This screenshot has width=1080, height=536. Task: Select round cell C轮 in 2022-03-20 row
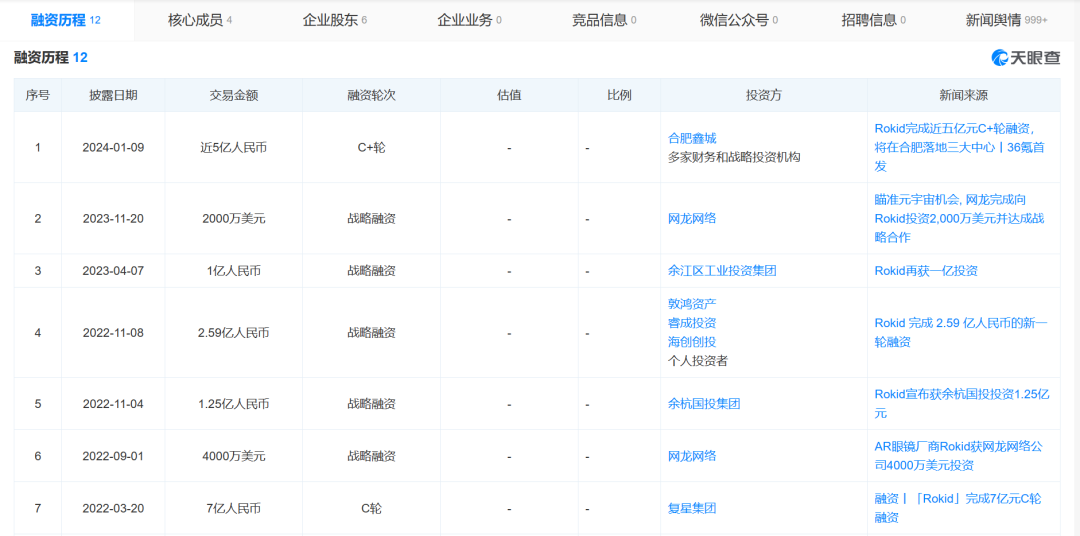pyautogui.click(x=371, y=508)
